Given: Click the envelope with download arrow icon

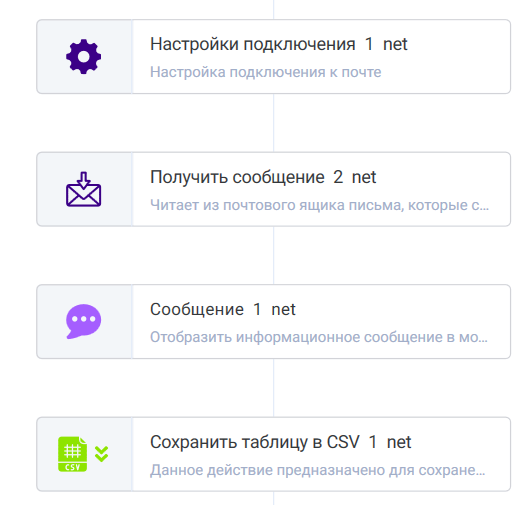Looking at the screenshot, I should pos(83,189).
